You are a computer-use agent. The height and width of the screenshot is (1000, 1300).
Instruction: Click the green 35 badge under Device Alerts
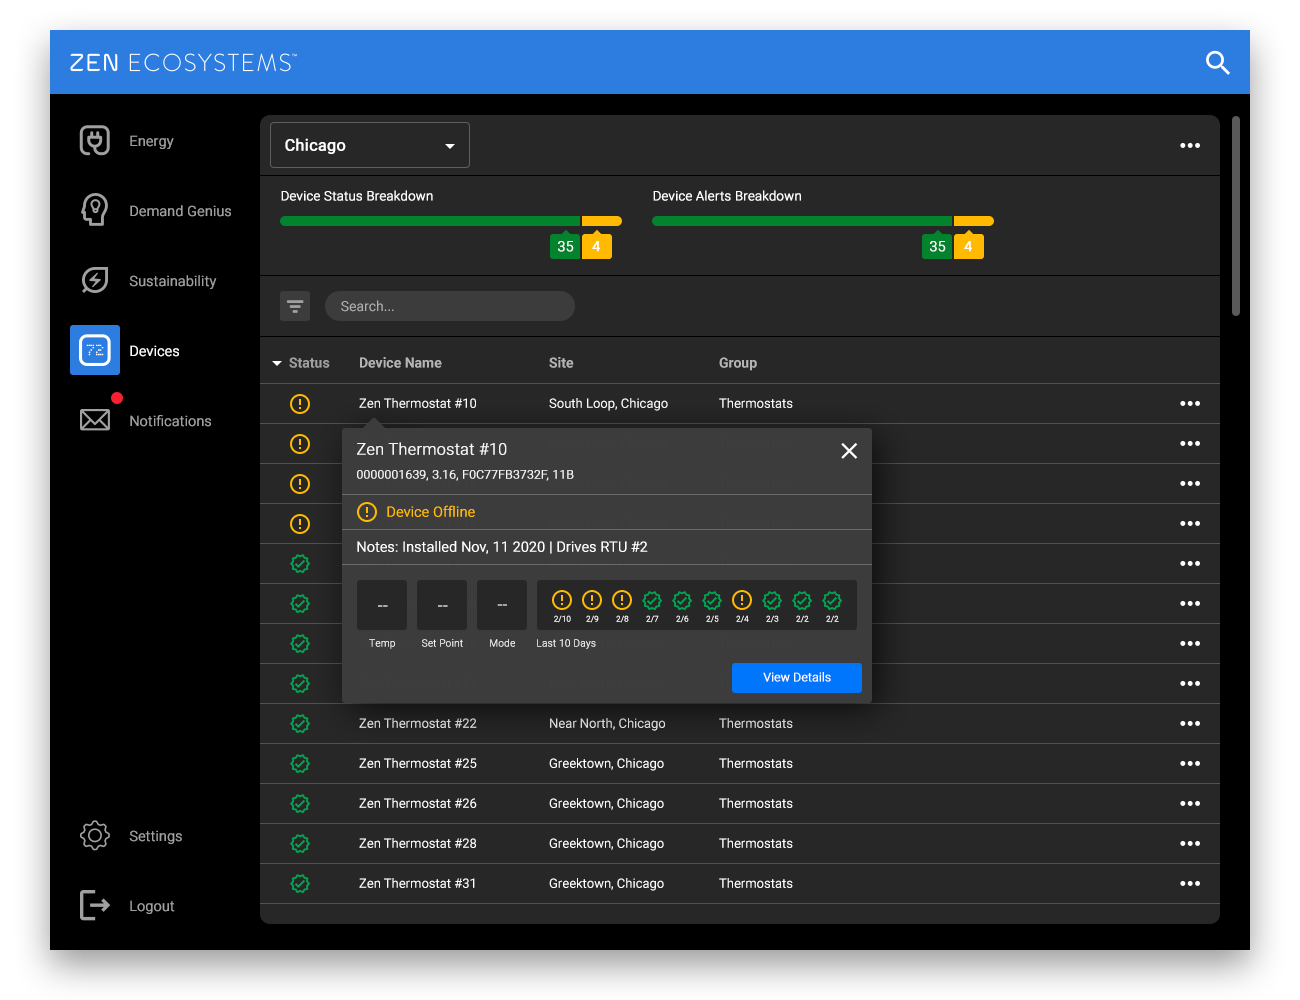tap(937, 246)
